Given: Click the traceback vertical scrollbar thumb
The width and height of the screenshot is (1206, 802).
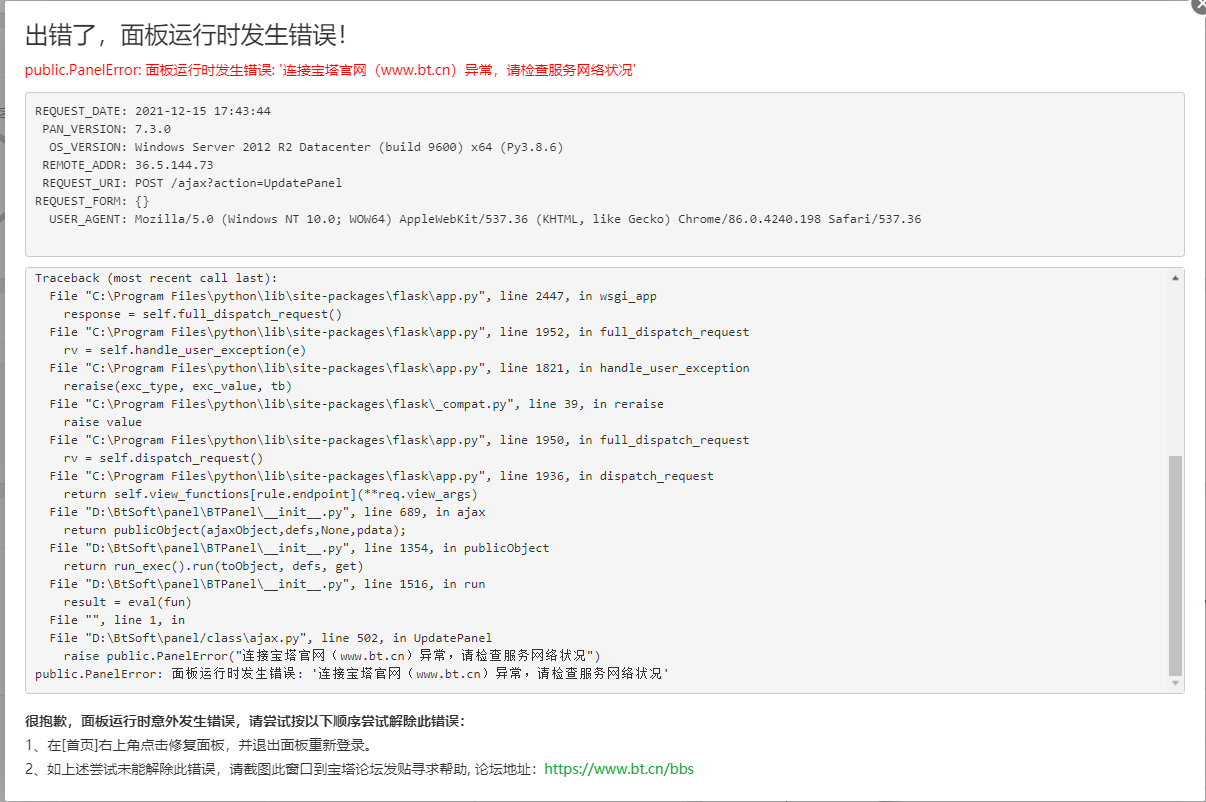Looking at the screenshot, I should pyautogui.click(x=1175, y=565).
